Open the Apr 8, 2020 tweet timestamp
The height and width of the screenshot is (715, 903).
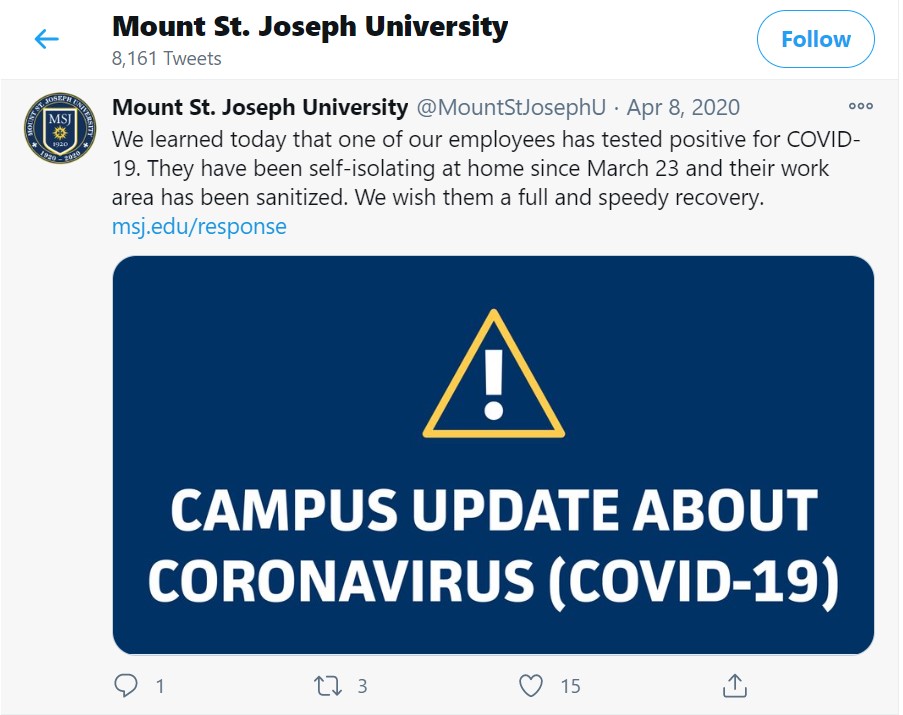[683, 107]
